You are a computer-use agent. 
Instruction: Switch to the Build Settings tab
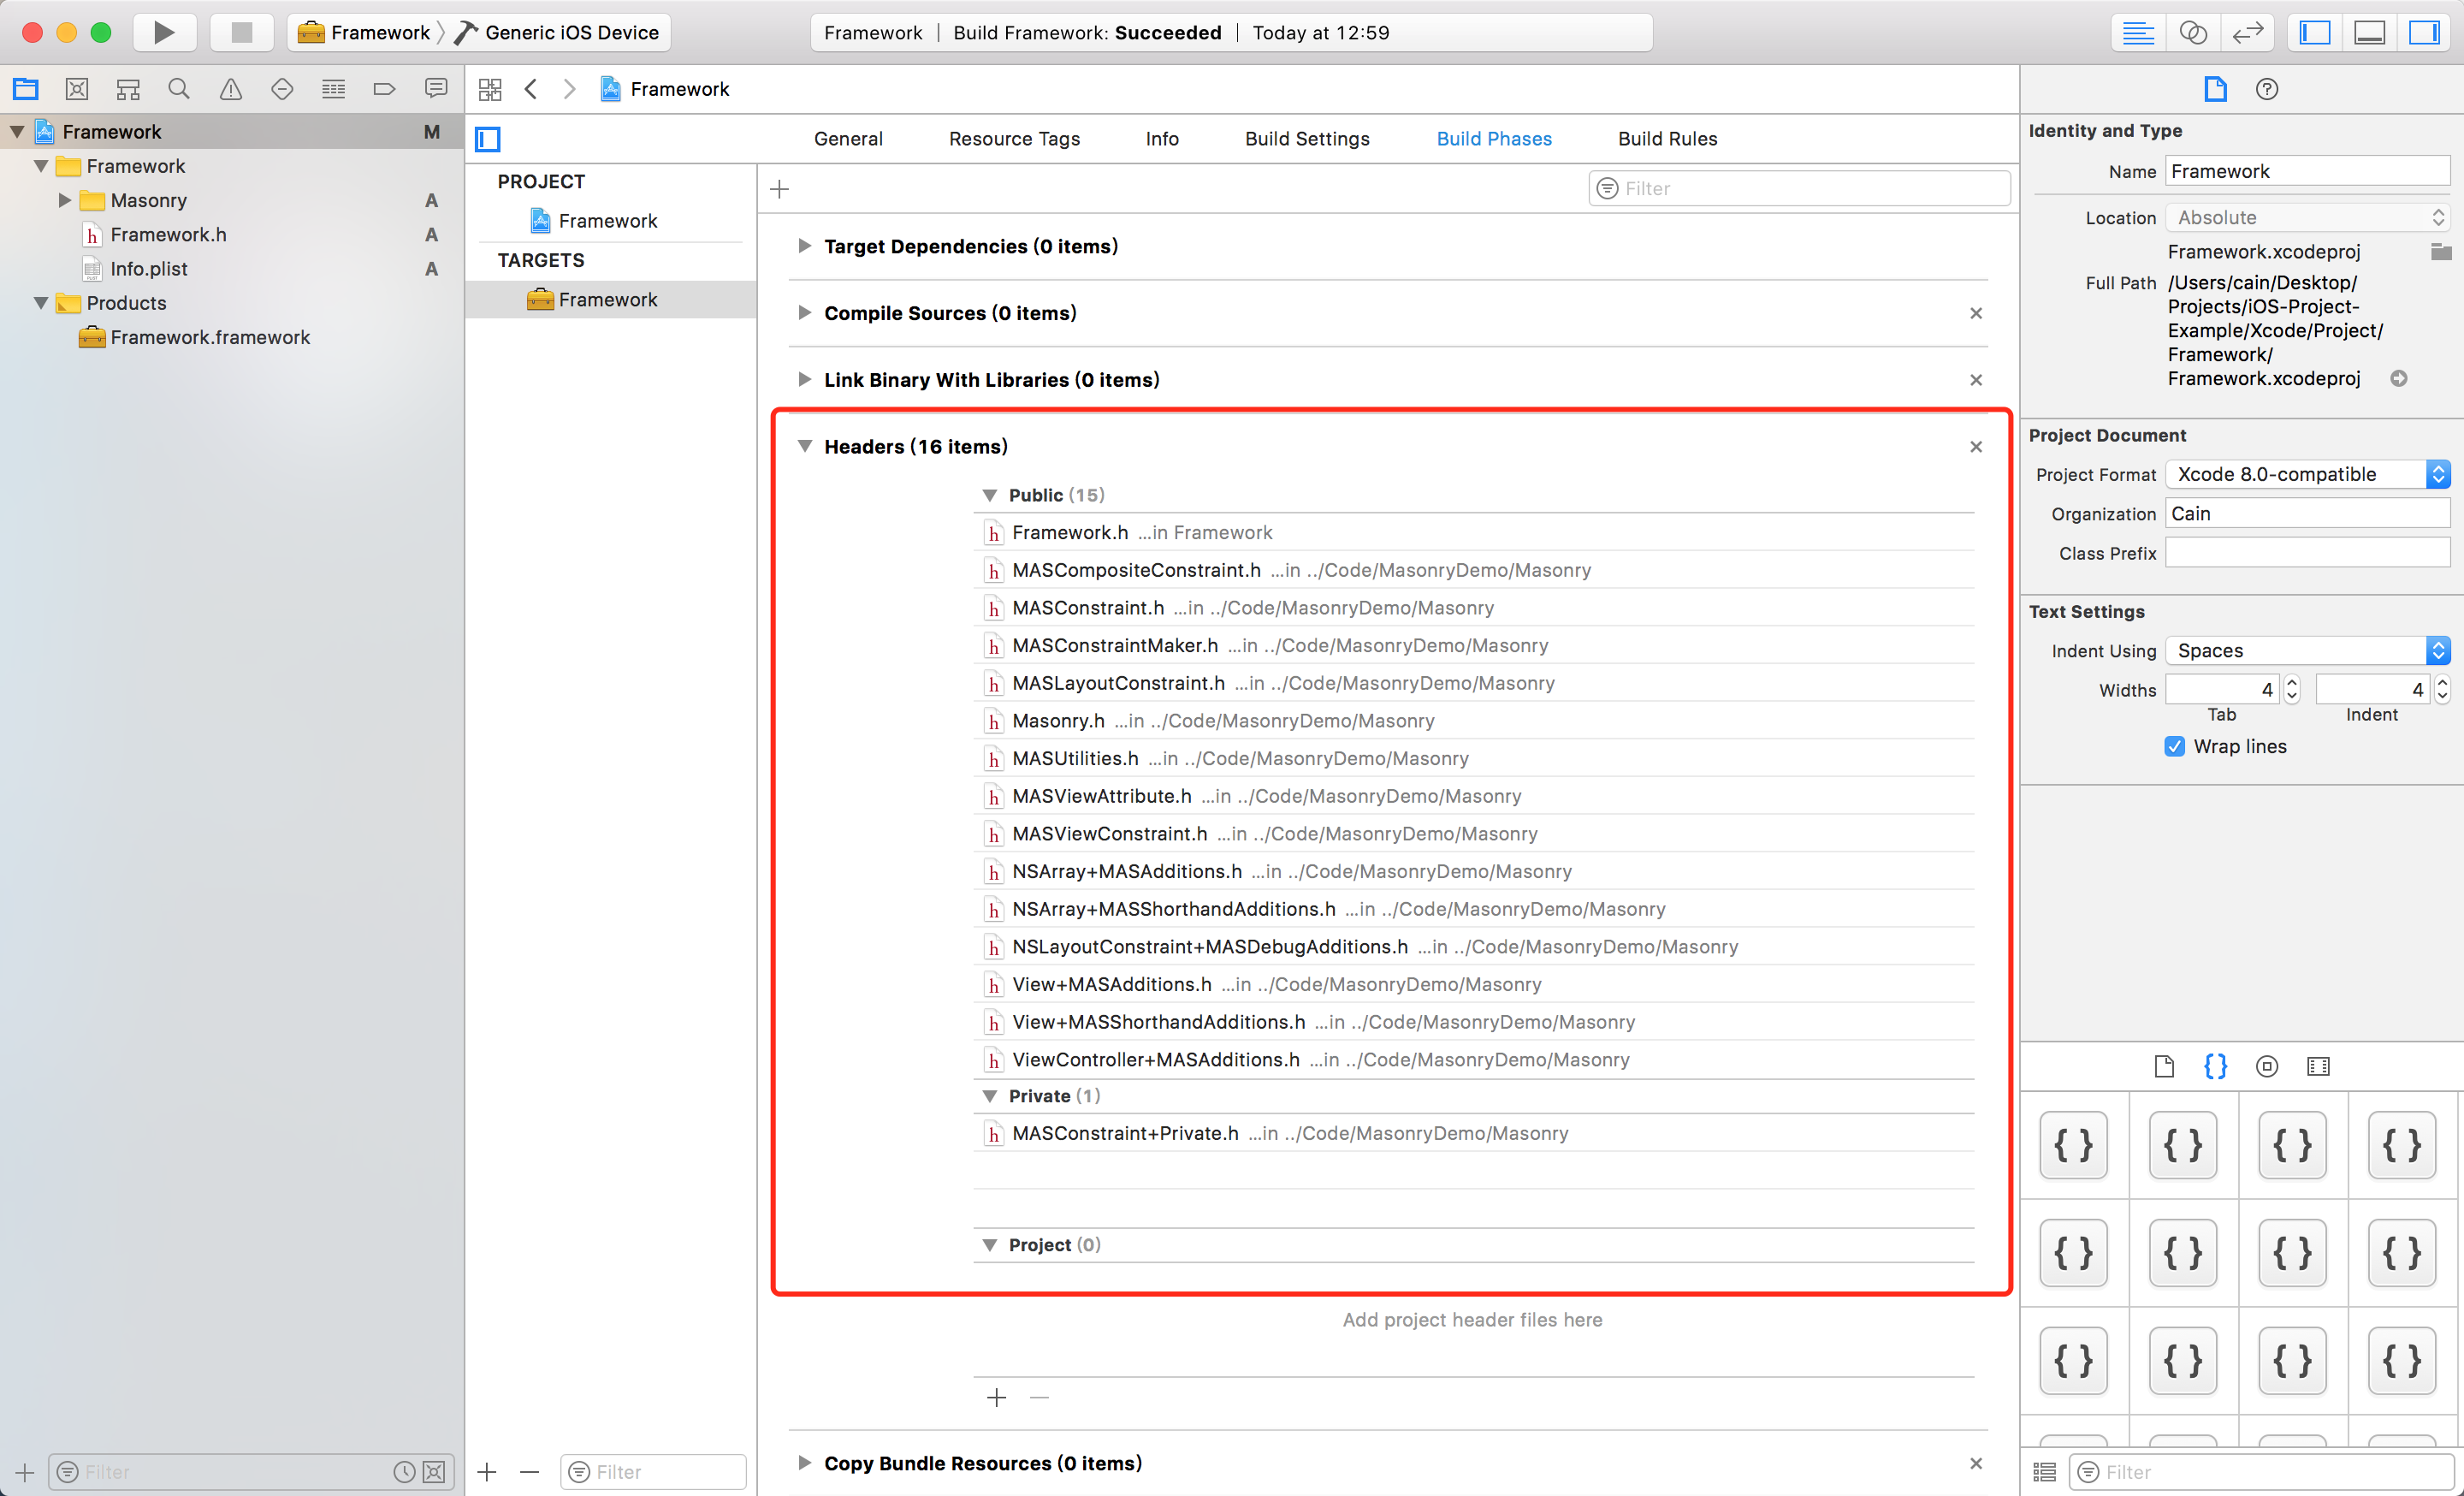tap(1306, 139)
